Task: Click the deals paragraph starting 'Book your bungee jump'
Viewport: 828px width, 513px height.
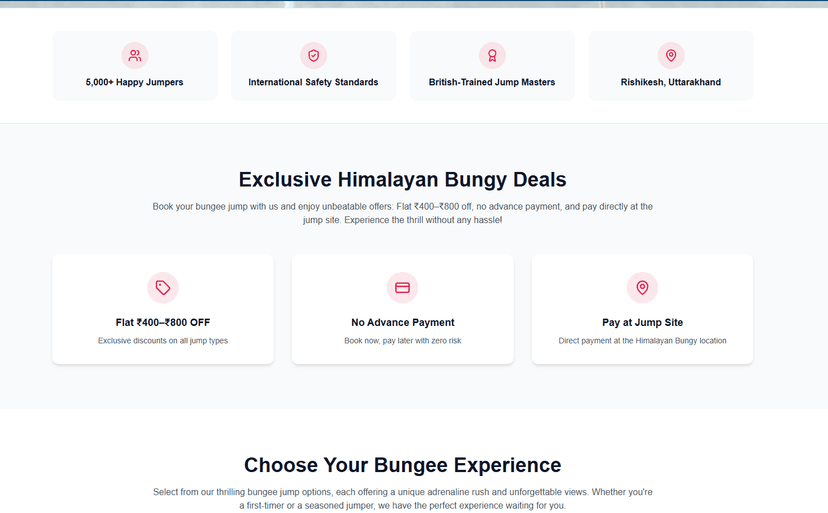Action: 402,213
